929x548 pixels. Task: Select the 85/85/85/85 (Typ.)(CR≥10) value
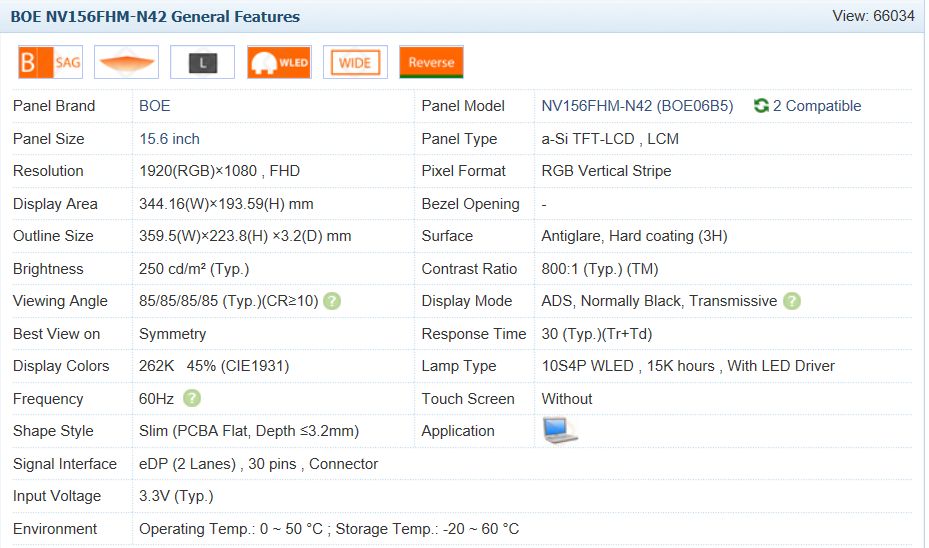pos(229,301)
